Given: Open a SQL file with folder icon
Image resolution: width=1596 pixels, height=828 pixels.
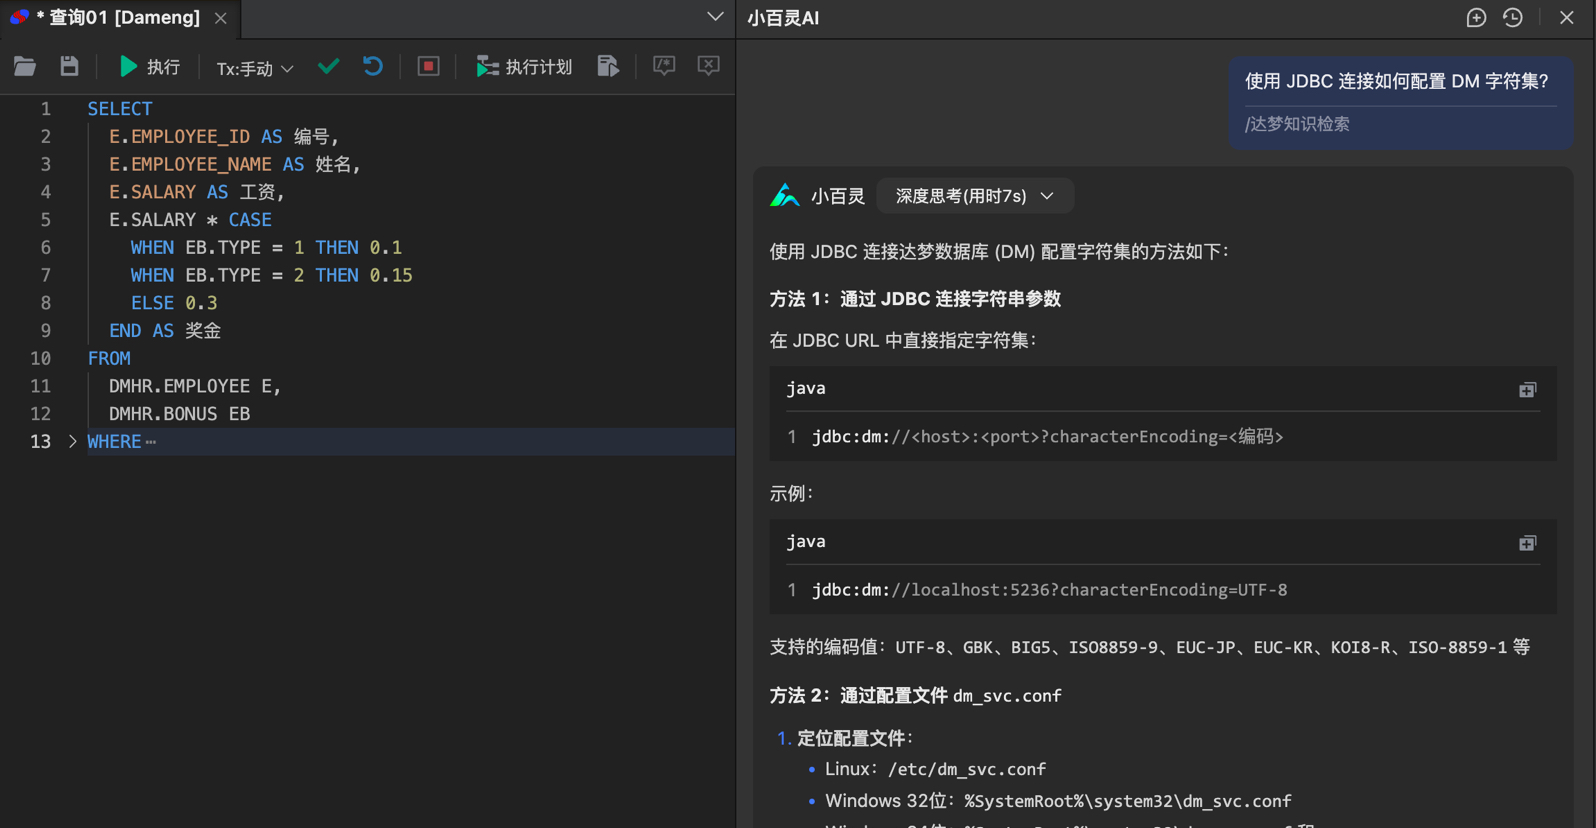Looking at the screenshot, I should pos(25,67).
